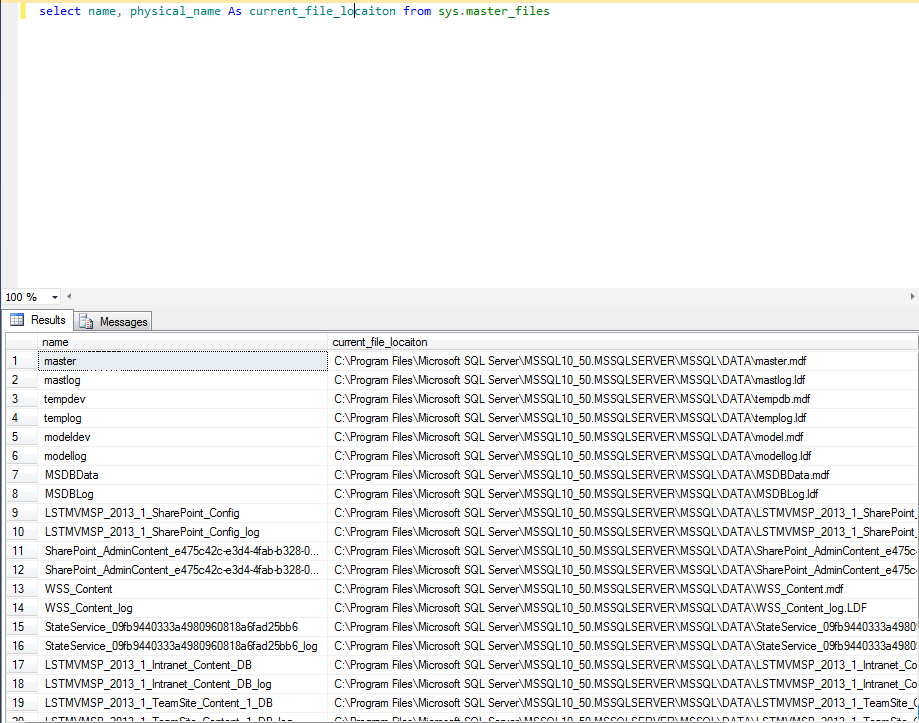Click the right scroll arrow of the editor scrollbar
This screenshot has height=723, width=919.
(x=911, y=297)
